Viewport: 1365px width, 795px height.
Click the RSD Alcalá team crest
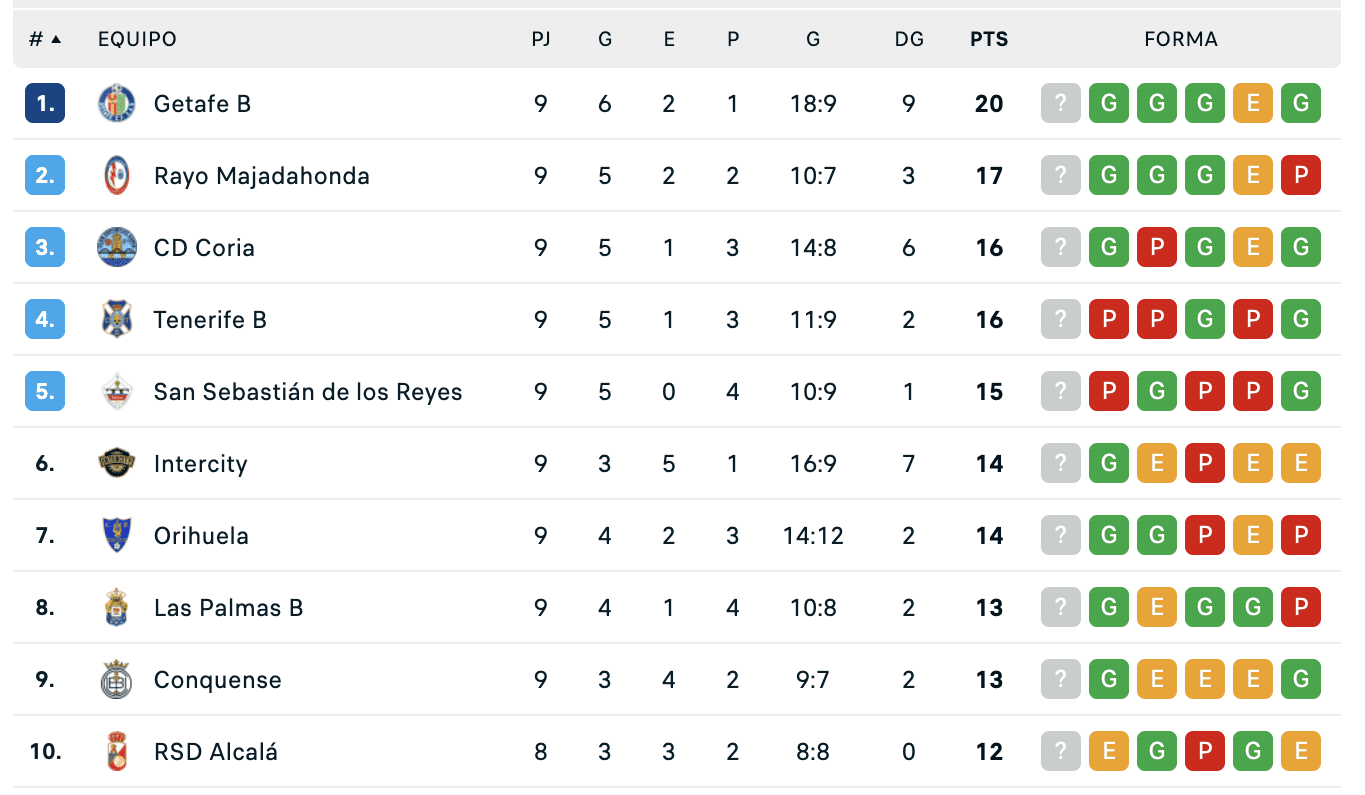click(x=117, y=752)
